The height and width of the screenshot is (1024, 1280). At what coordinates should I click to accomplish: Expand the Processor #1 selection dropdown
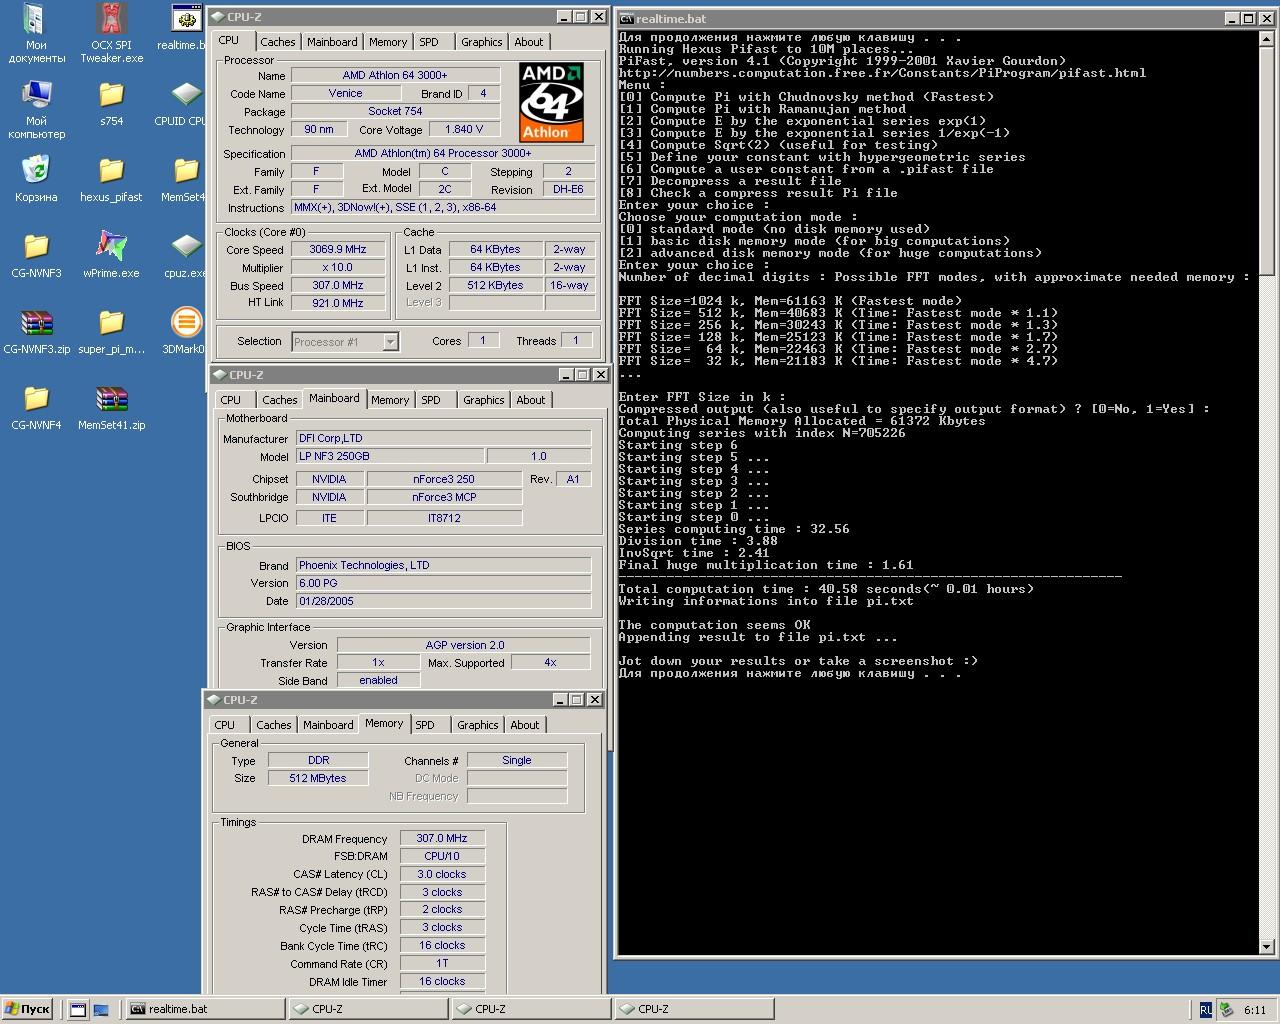(x=390, y=342)
